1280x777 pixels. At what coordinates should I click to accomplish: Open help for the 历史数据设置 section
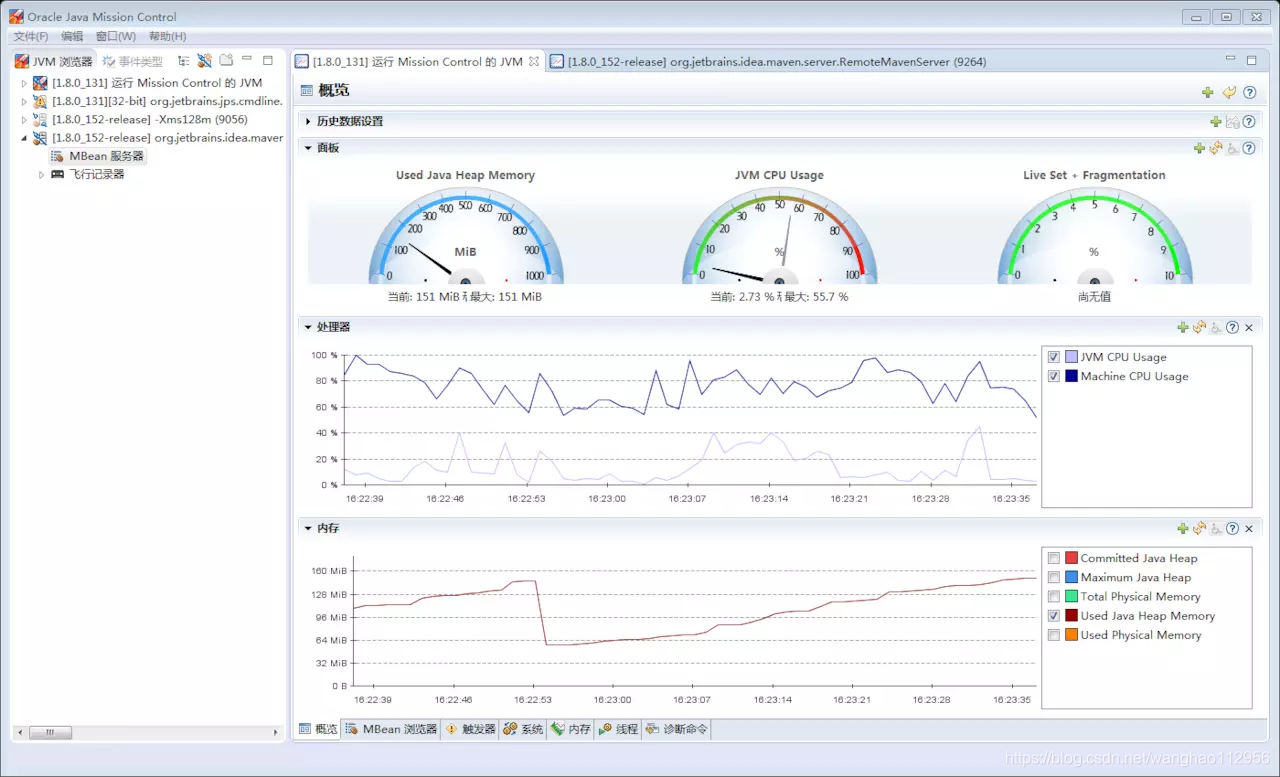[1249, 122]
